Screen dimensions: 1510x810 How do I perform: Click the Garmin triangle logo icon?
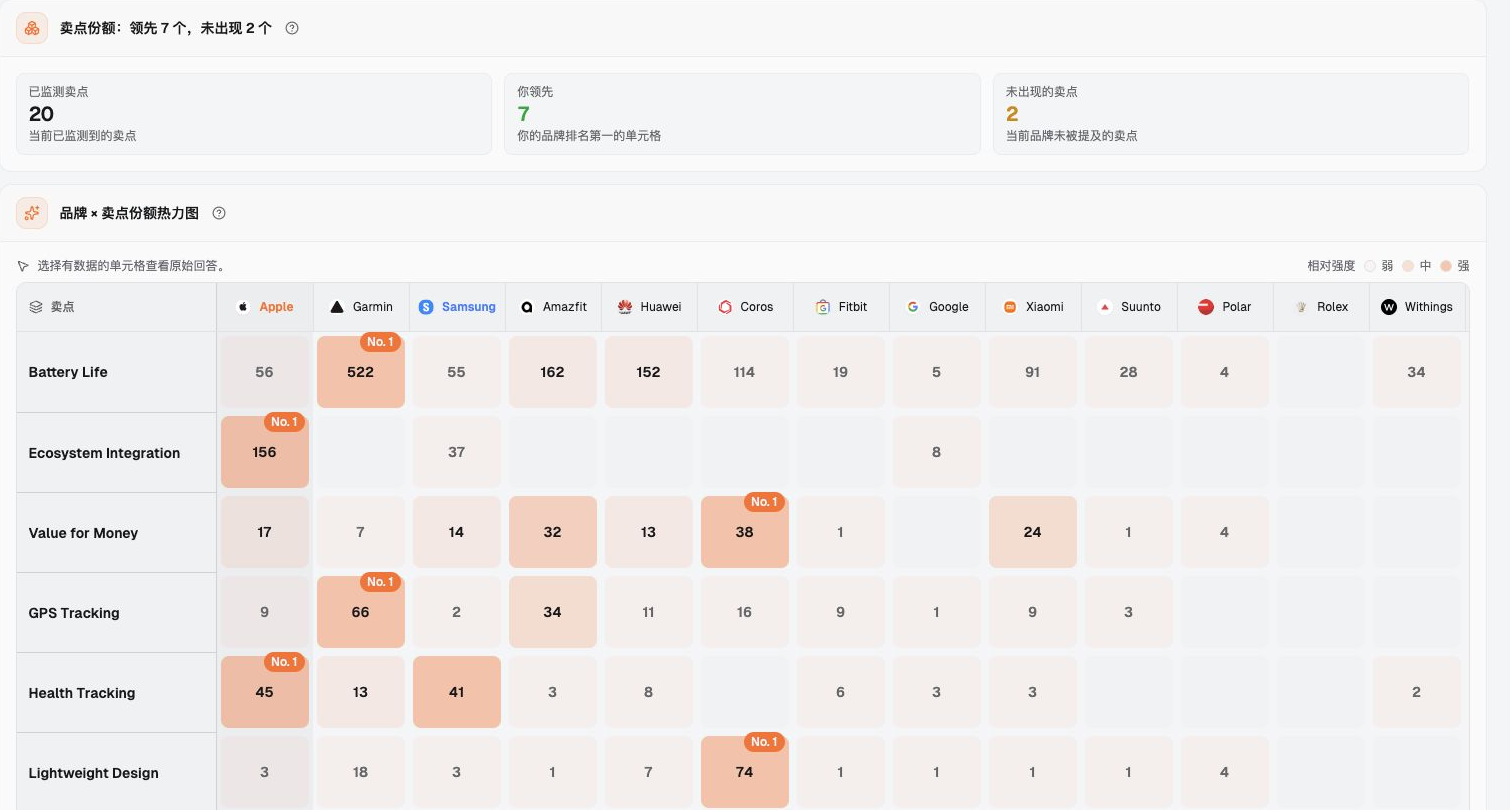pos(337,307)
